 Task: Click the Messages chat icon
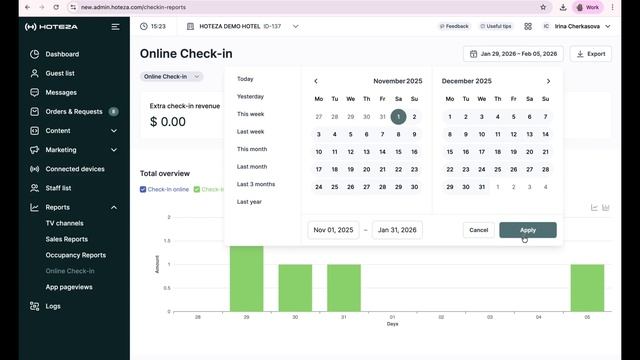coord(35,92)
